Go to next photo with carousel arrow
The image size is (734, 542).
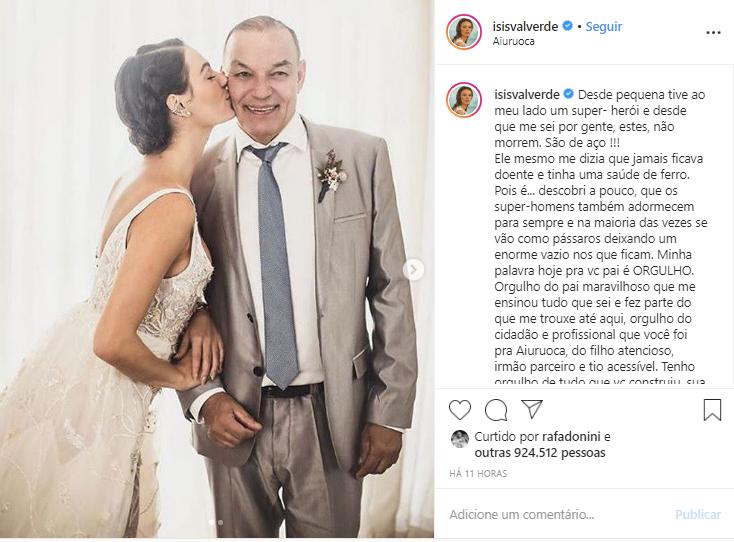pyautogui.click(x=413, y=270)
